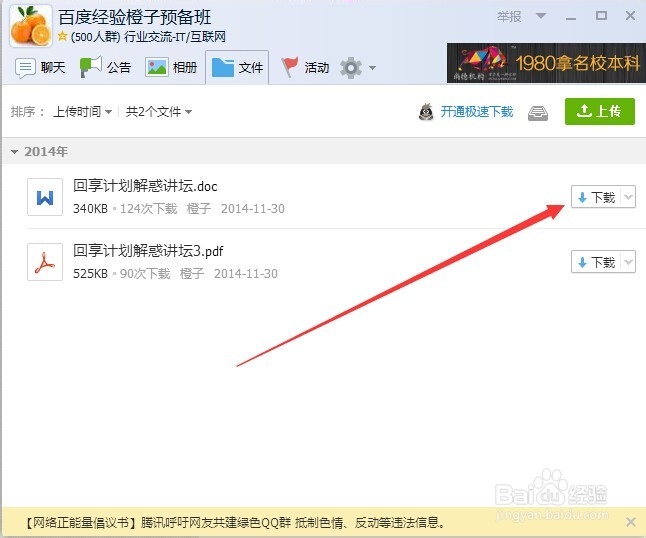Download 回享计划解惑讲坛.doc

(x=596, y=197)
